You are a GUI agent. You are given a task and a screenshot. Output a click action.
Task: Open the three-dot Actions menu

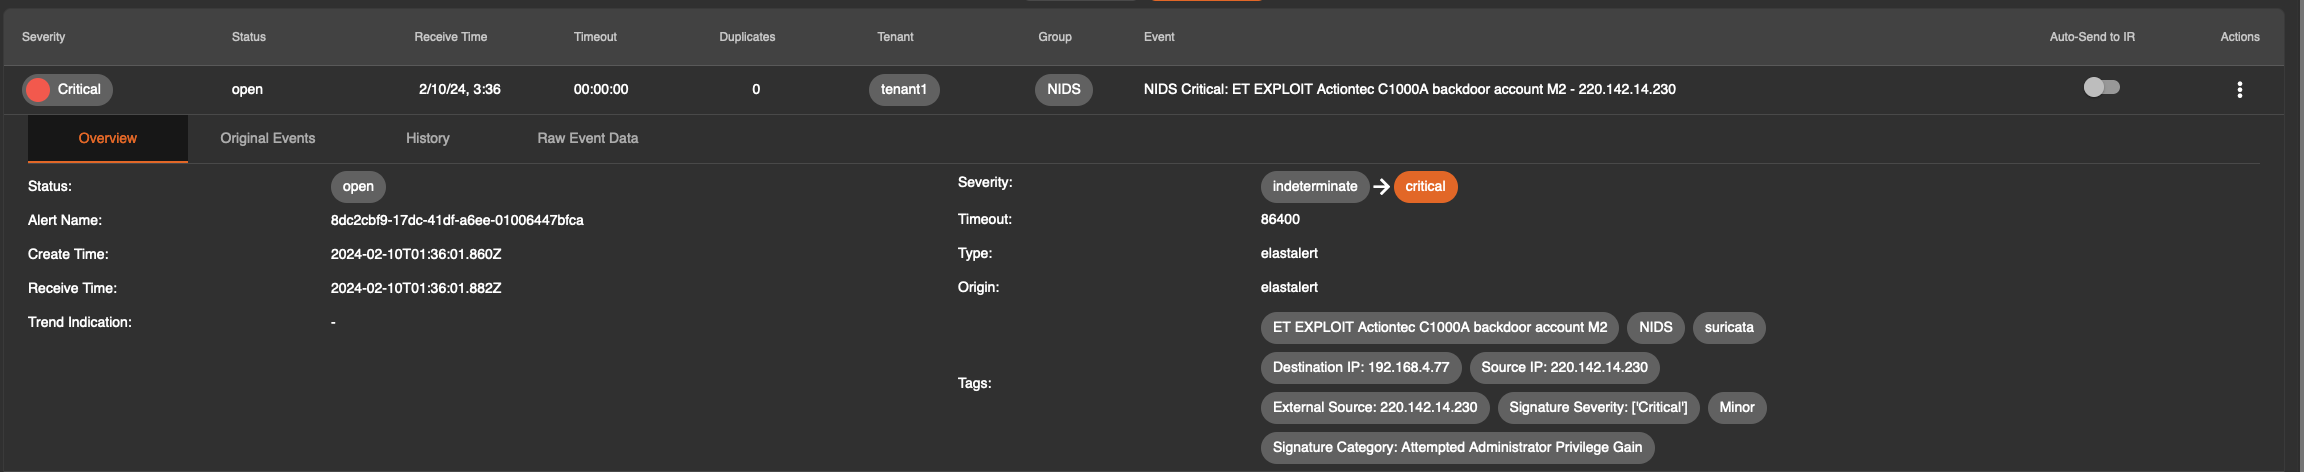click(x=2239, y=90)
